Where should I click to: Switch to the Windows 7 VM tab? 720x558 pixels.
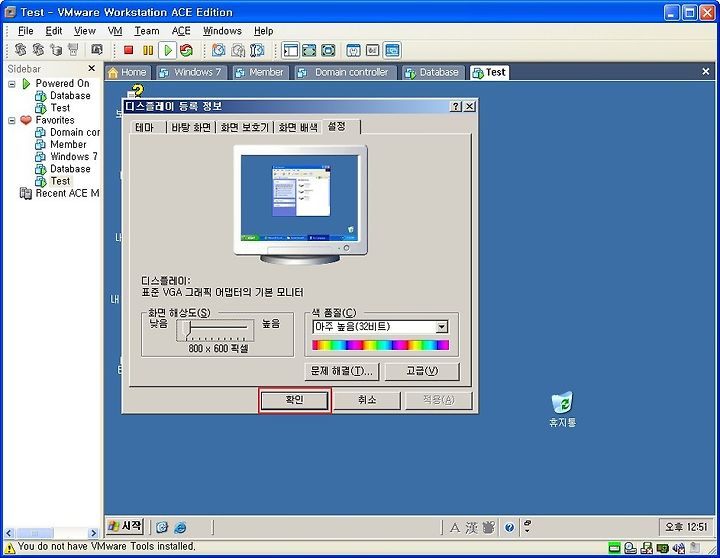tap(191, 72)
